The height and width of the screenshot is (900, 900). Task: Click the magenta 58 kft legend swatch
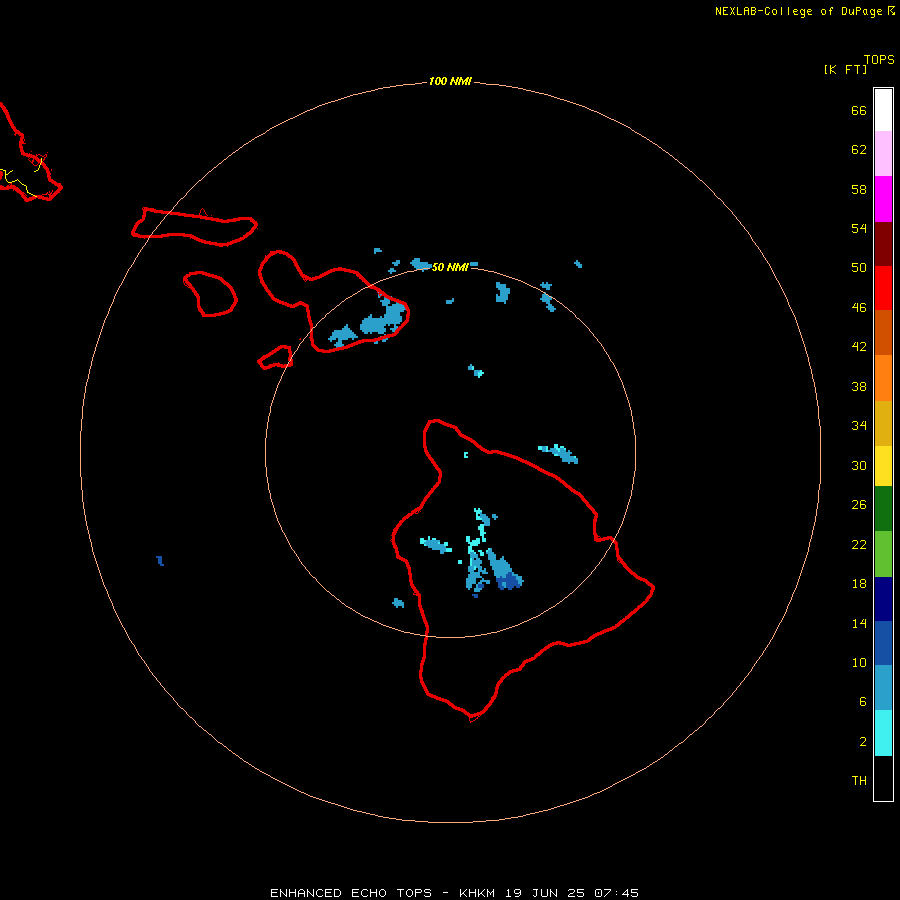click(883, 199)
